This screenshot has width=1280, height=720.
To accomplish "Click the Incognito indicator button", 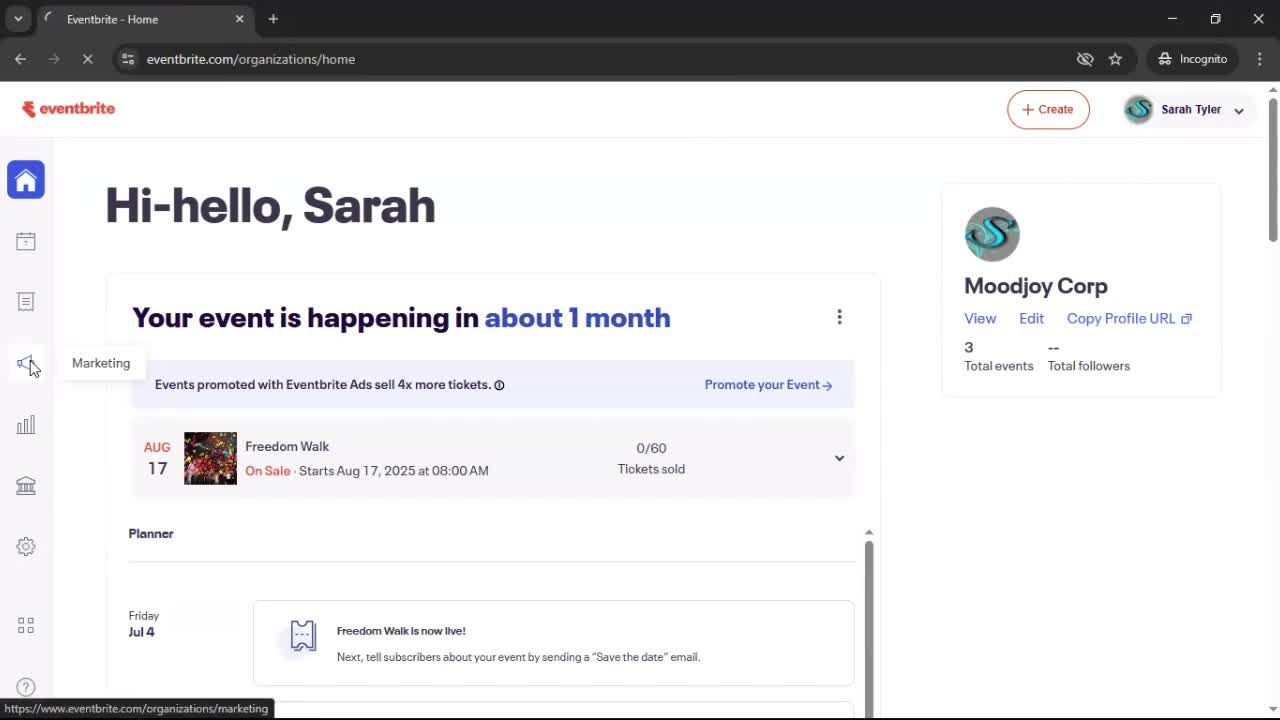I will [1192, 59].
